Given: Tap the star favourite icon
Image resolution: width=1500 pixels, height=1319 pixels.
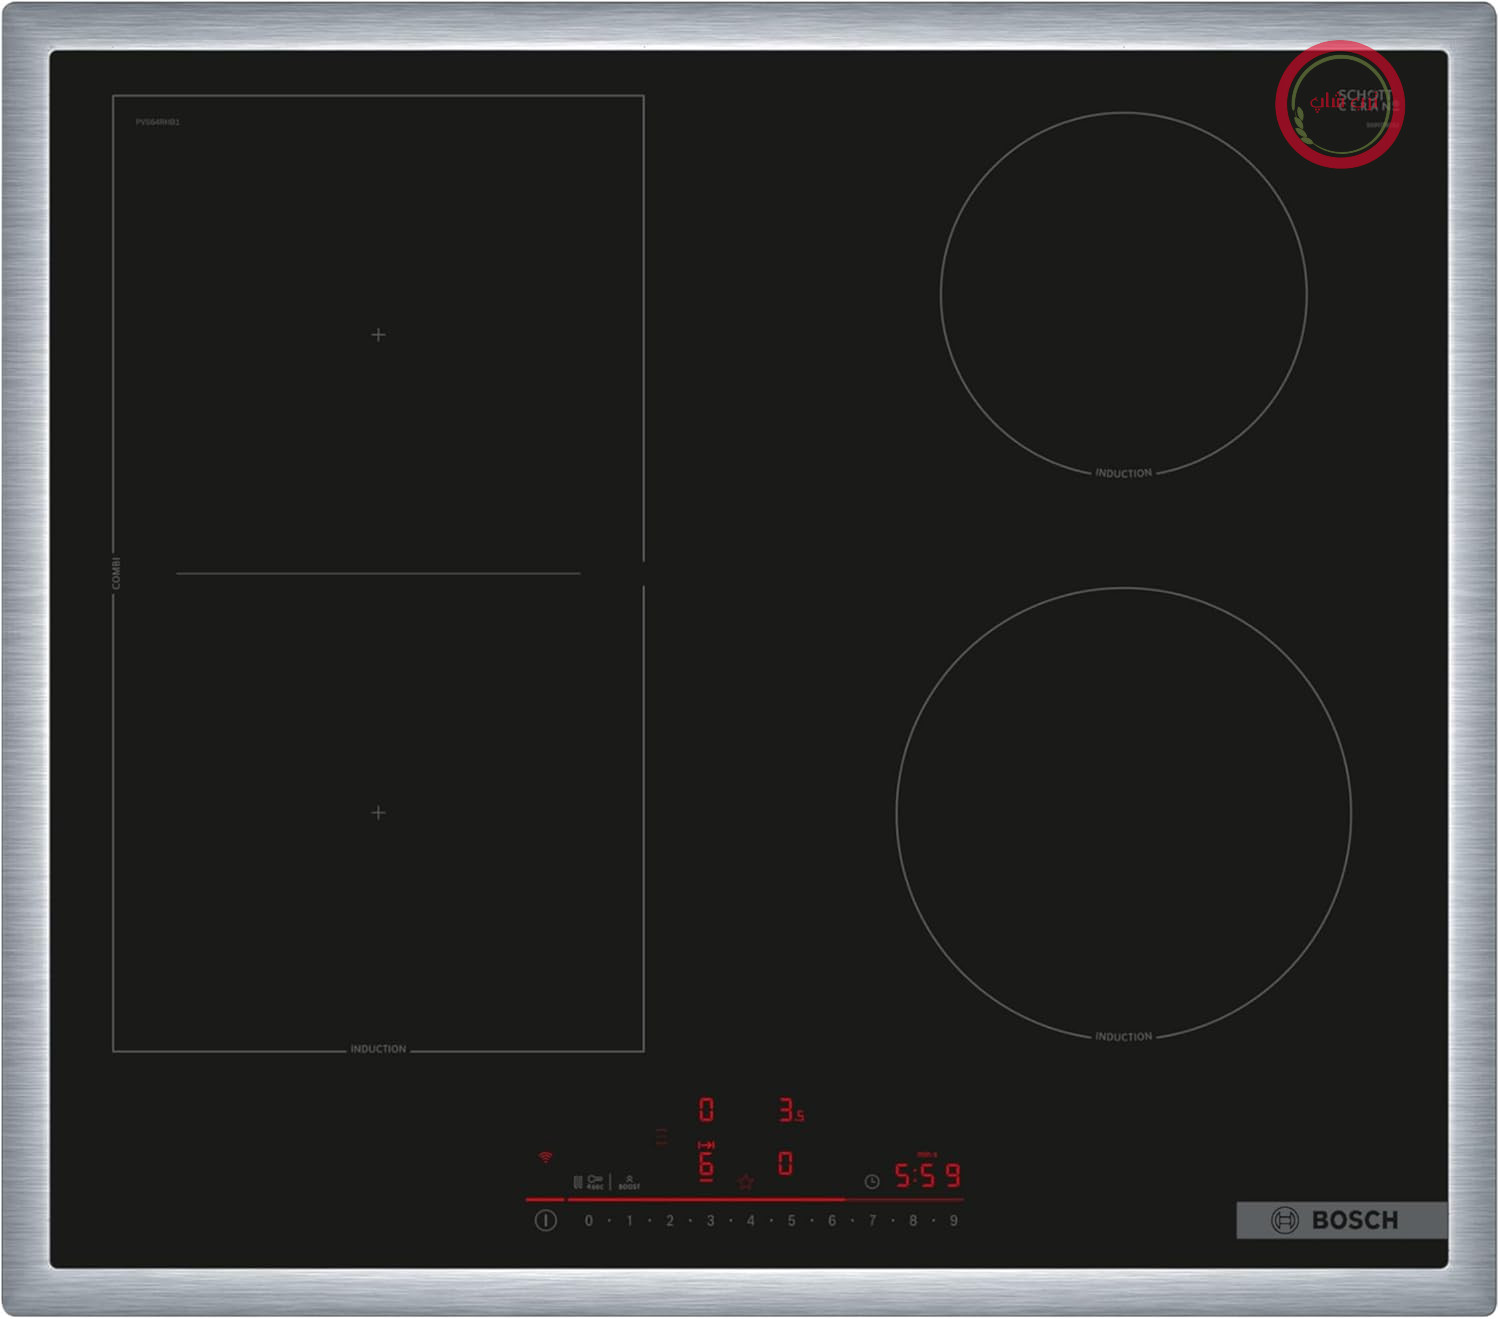Looking at the screenshot, I should tap(745, 1182).
